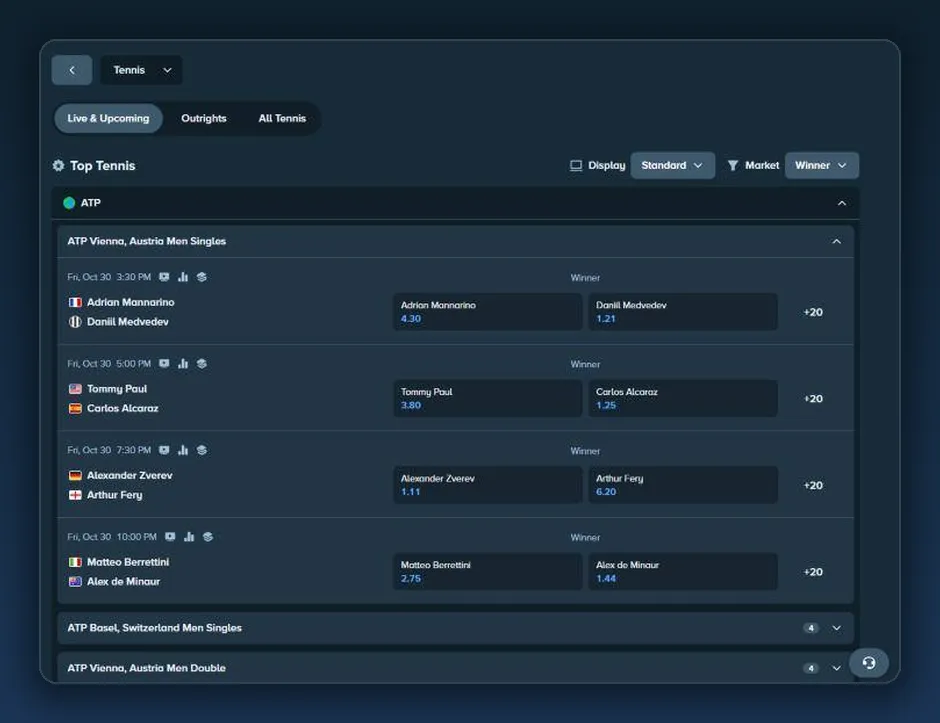This screenshot has width=940, height=723.
Task: Click the Display monitor icon
Action: pyautogui.click(x=576, y=165)
